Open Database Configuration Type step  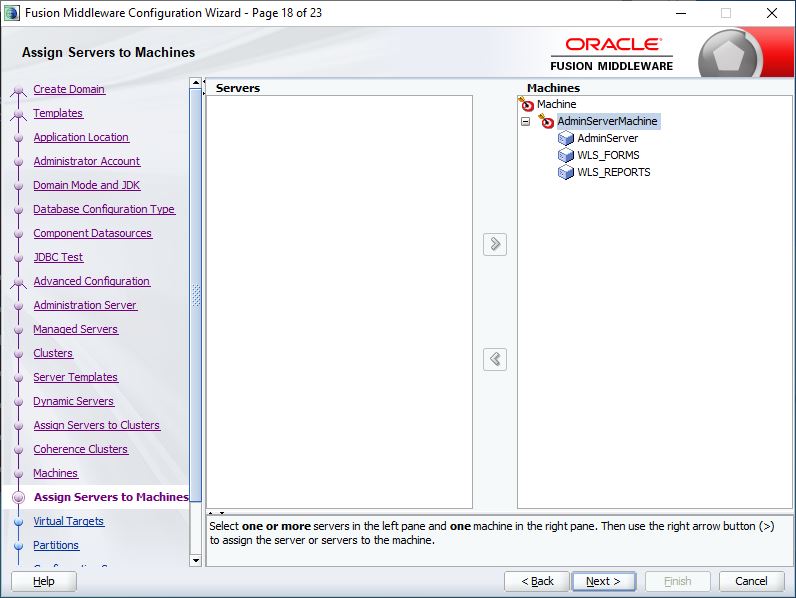click(x=104, y=209)
